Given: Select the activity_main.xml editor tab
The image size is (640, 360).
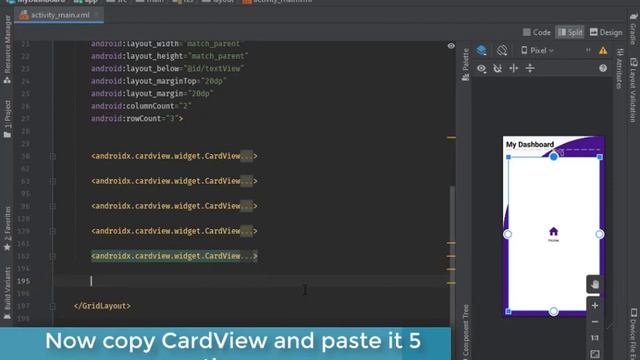Looking at the screenshot, I should 59,15.
